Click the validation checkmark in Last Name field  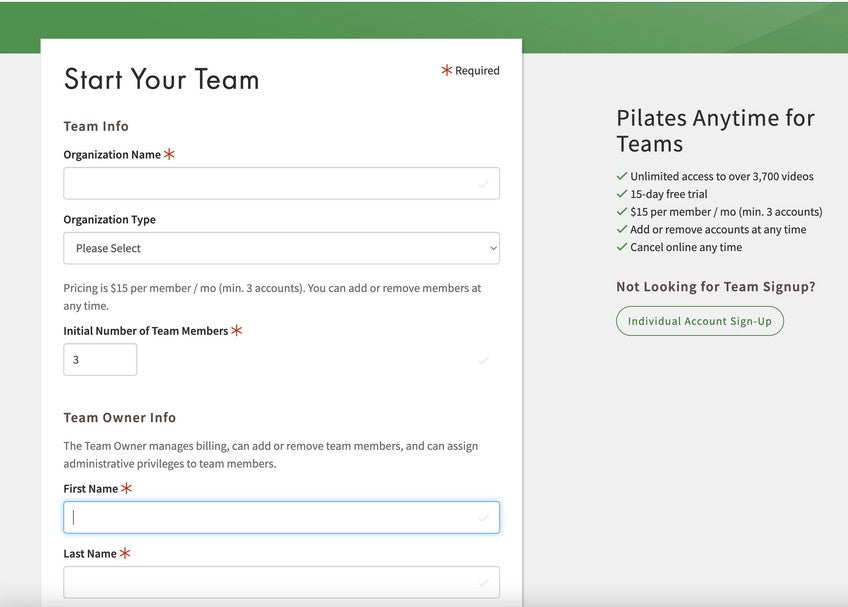click(484, 582)
